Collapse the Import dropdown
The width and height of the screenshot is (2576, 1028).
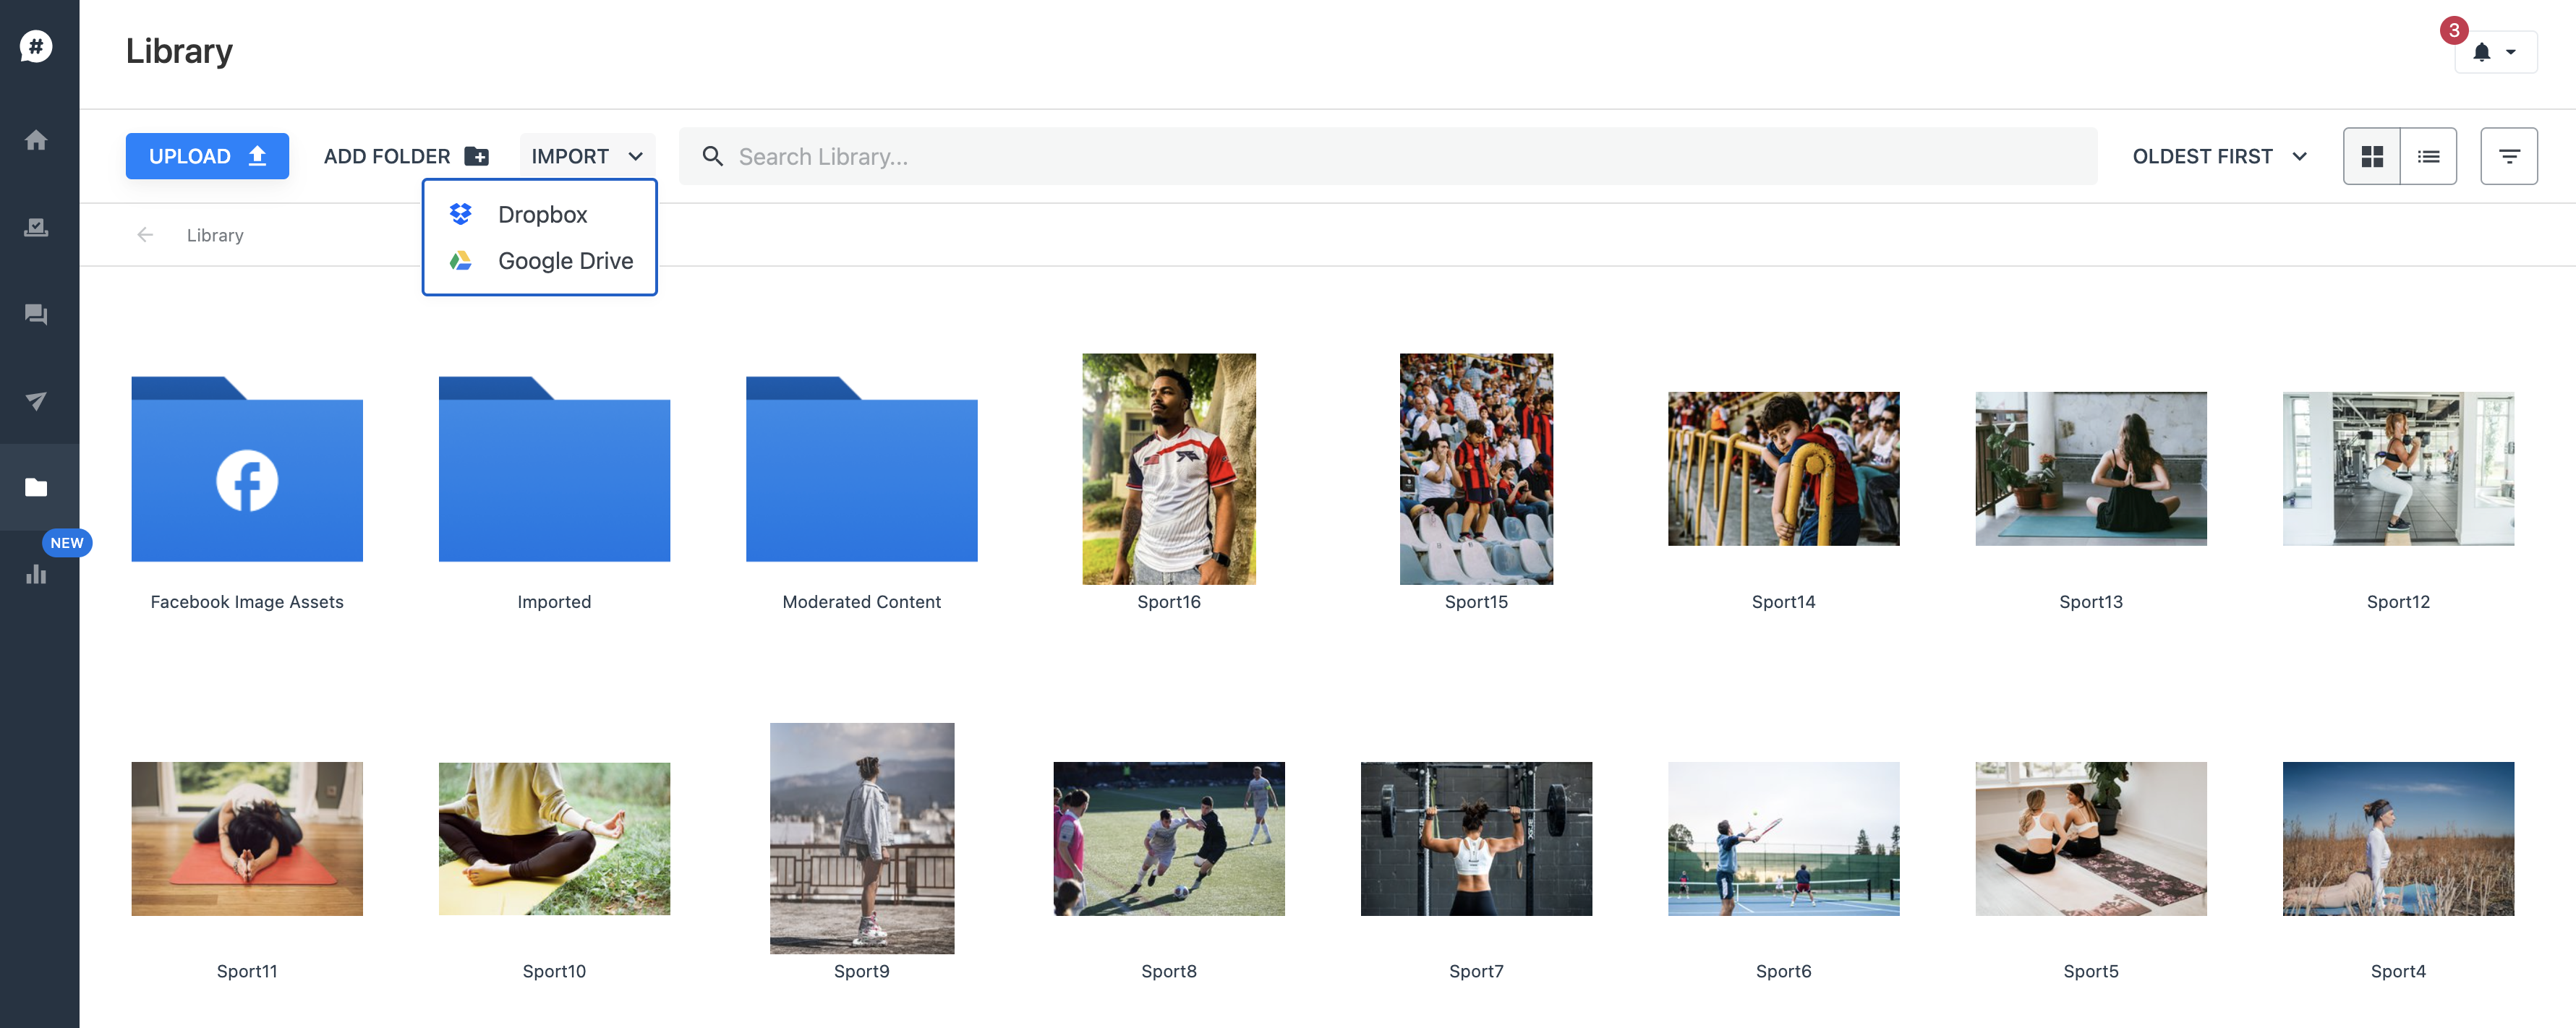(587, 156)
